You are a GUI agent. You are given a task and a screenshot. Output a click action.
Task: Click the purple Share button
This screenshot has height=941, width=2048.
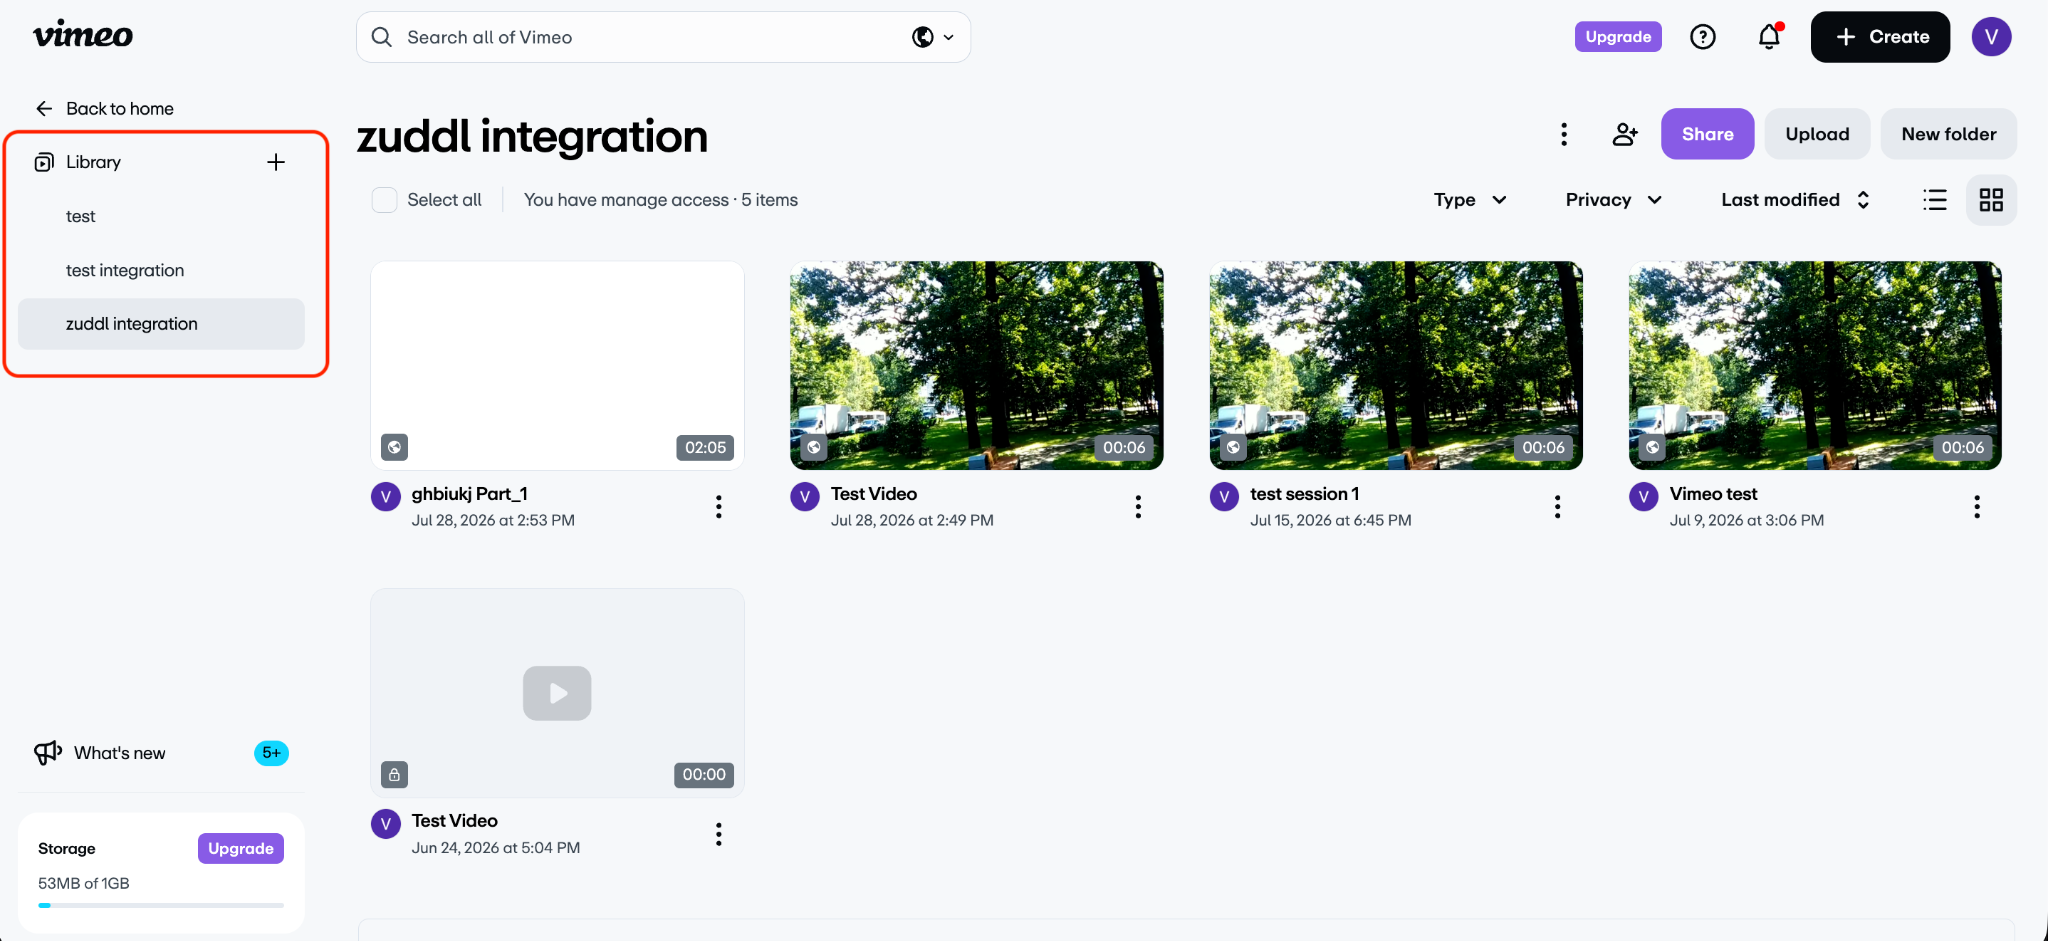tap(1707, 134)
